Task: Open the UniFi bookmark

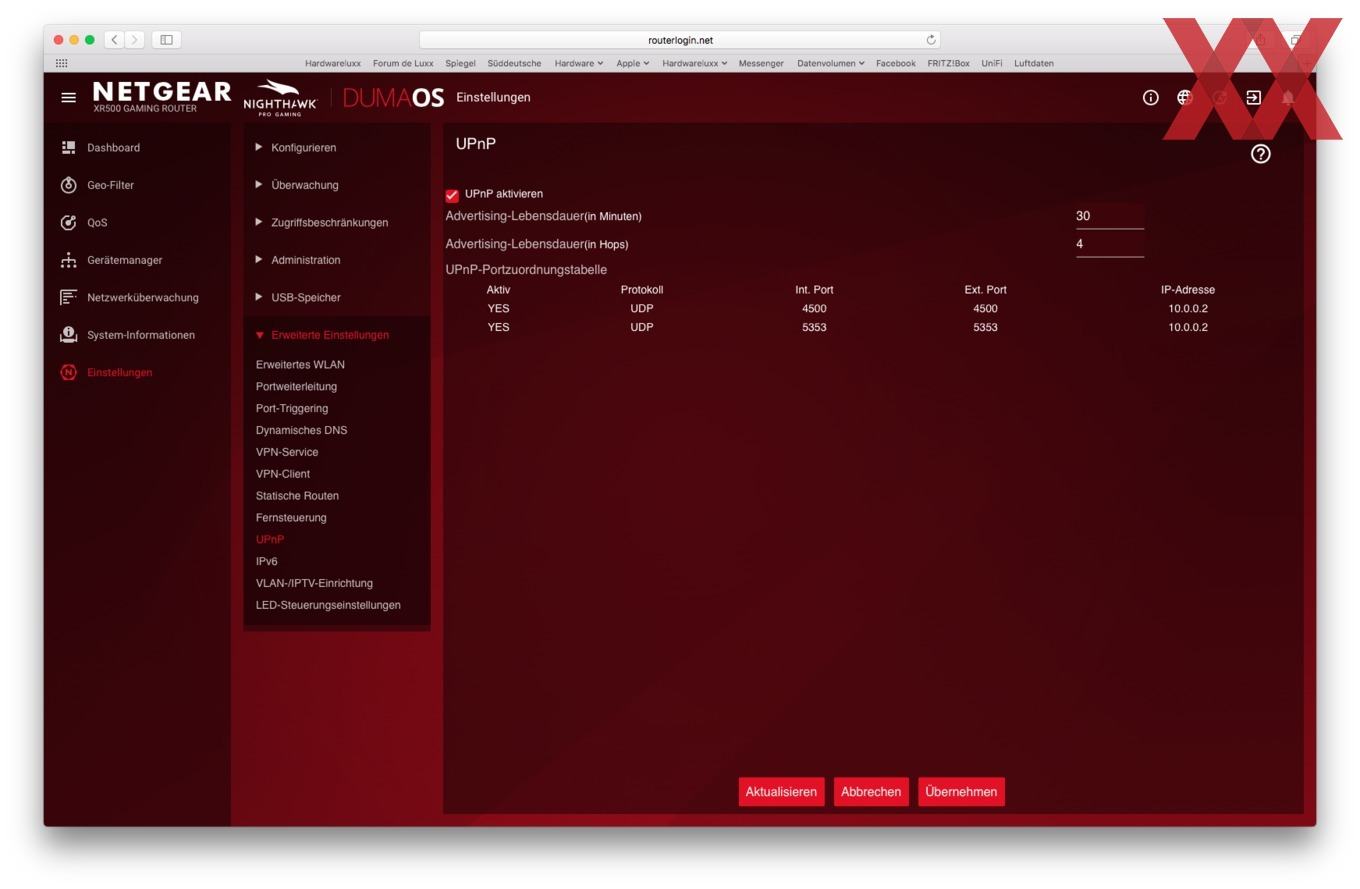Action: [x=991, y=63]
